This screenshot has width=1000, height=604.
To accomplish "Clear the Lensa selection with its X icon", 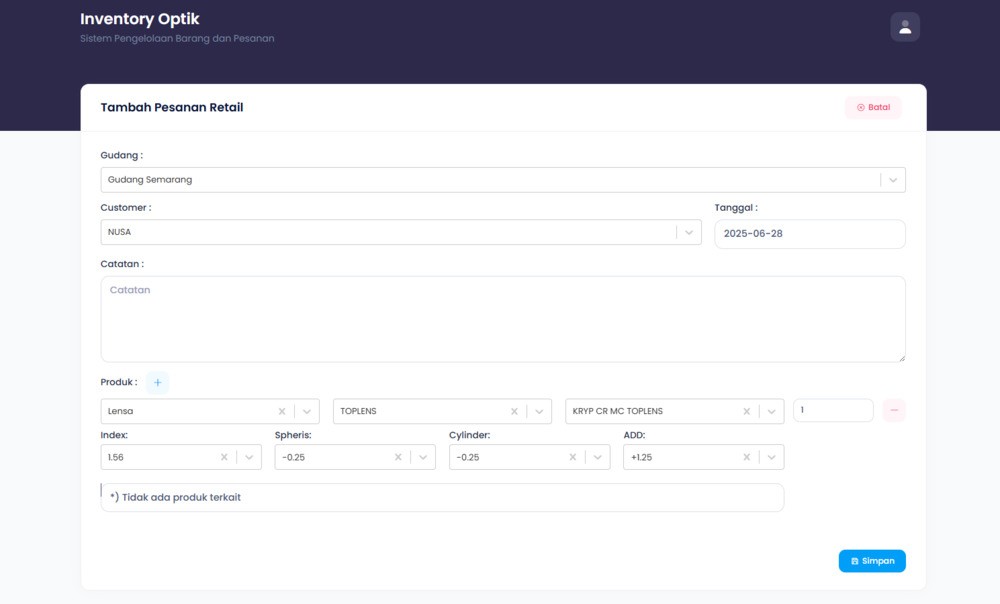I will pyautogui.click(x=282, y=411).
